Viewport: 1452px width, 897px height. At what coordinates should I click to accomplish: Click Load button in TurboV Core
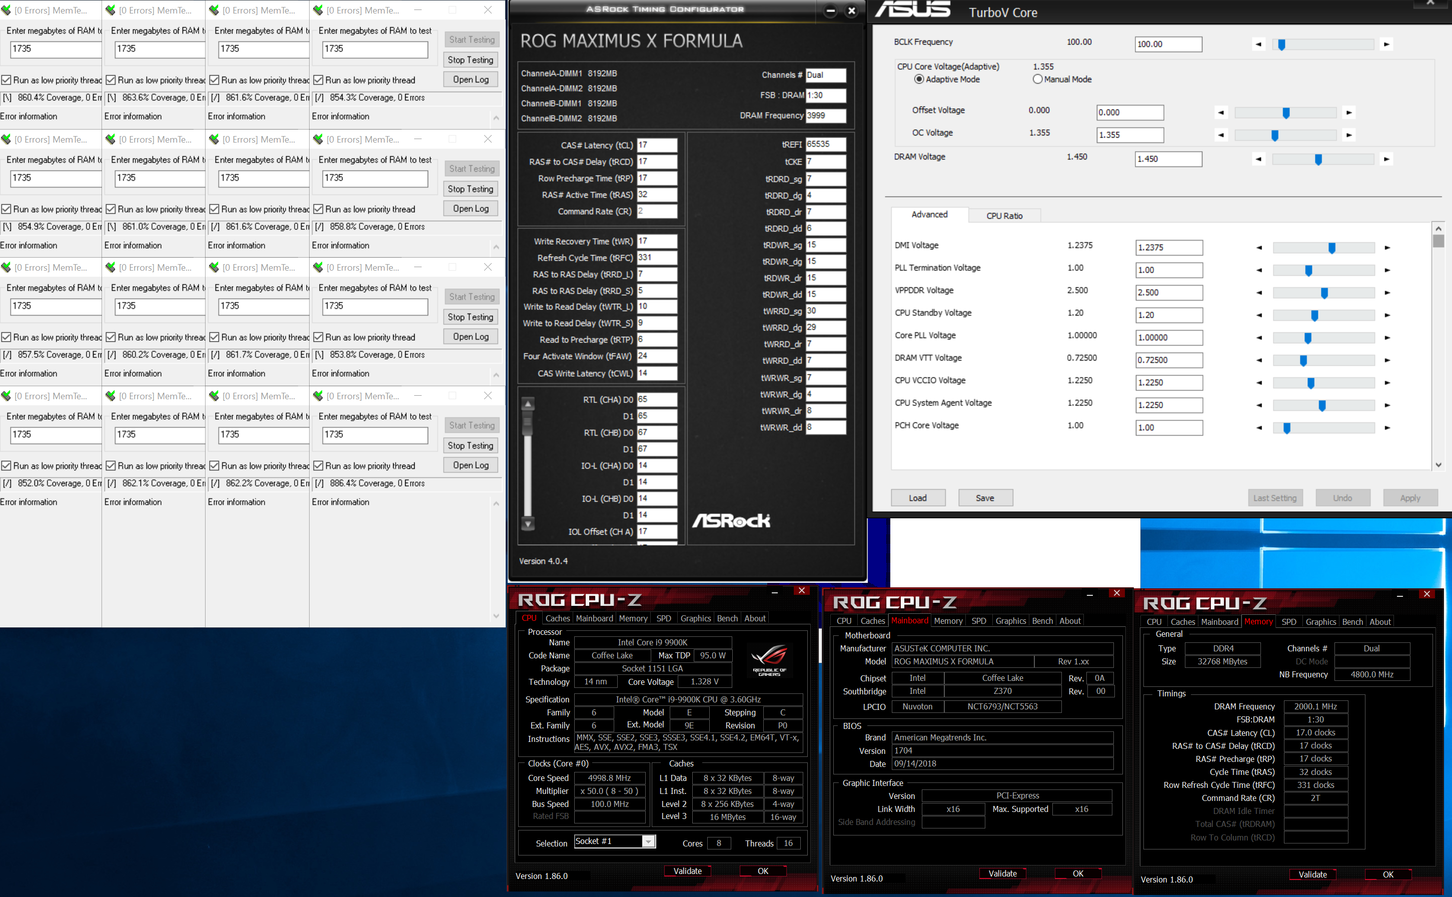917,498
